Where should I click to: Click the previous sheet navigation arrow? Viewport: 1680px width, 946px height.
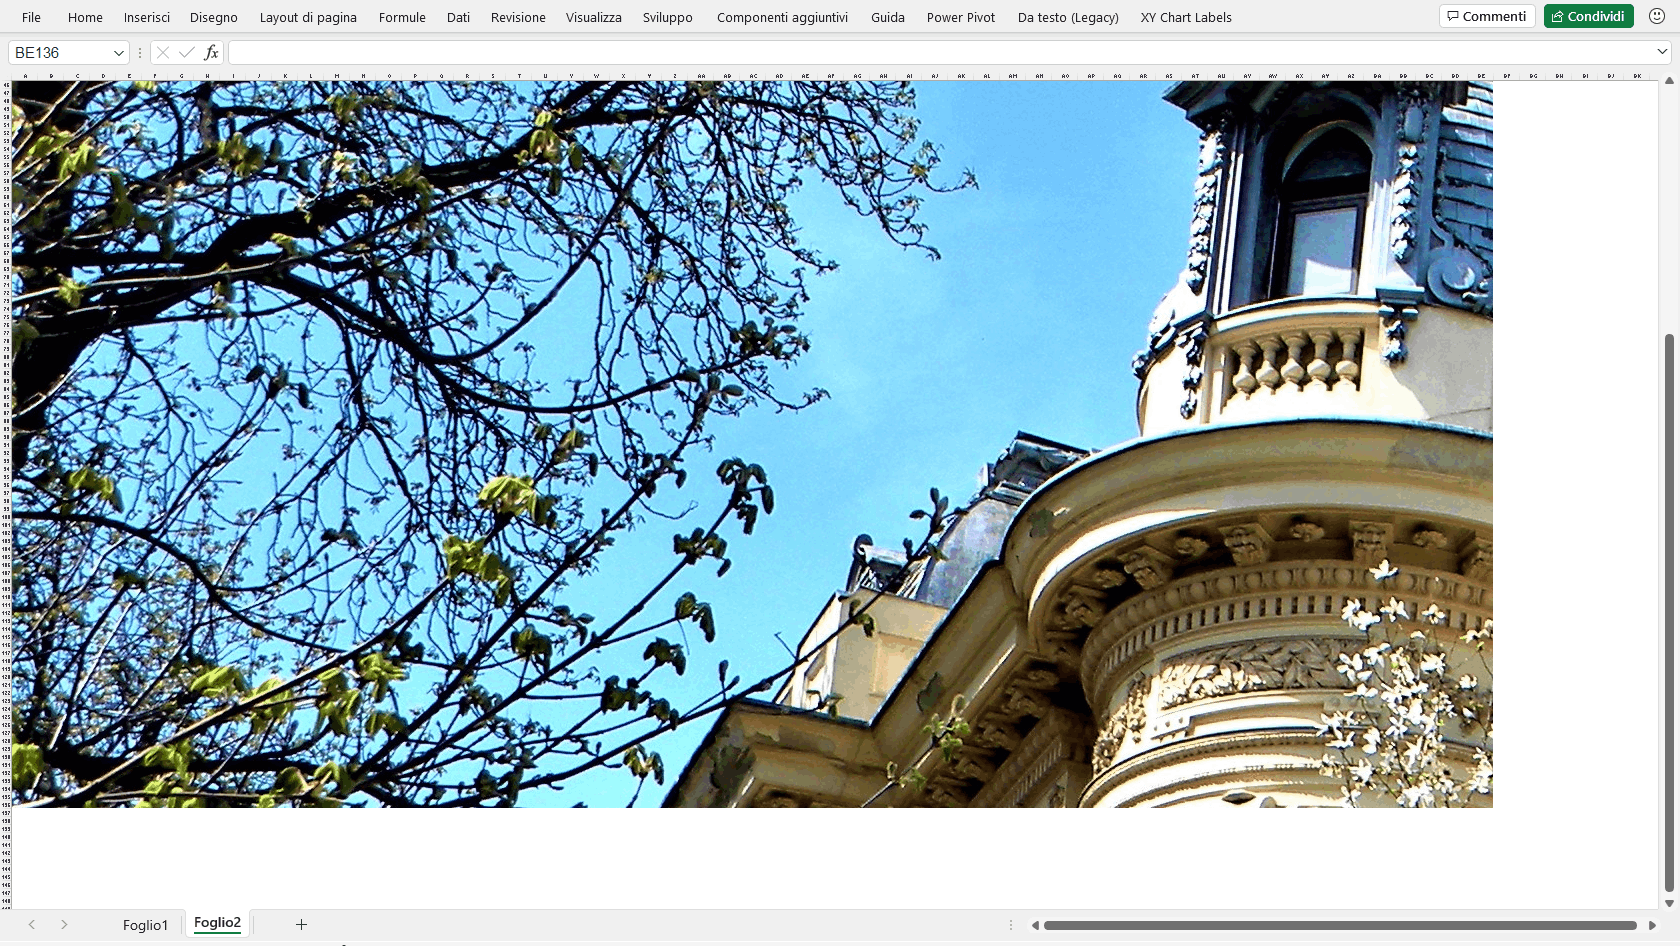[x=32, y=925]
